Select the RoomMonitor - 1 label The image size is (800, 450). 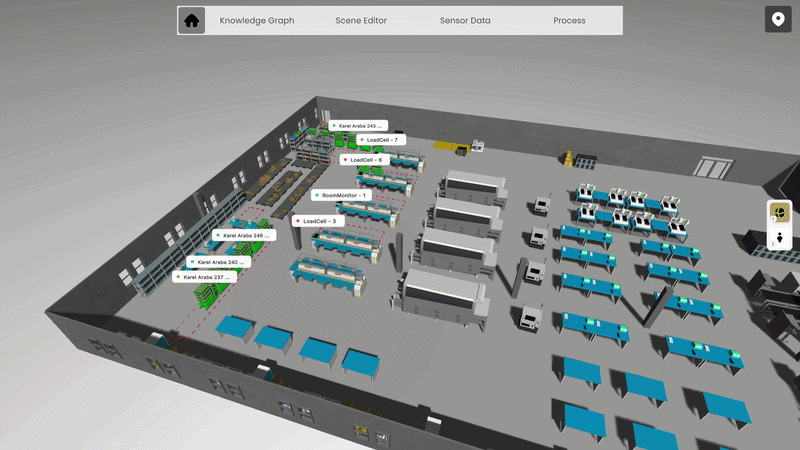pos(341,195)
